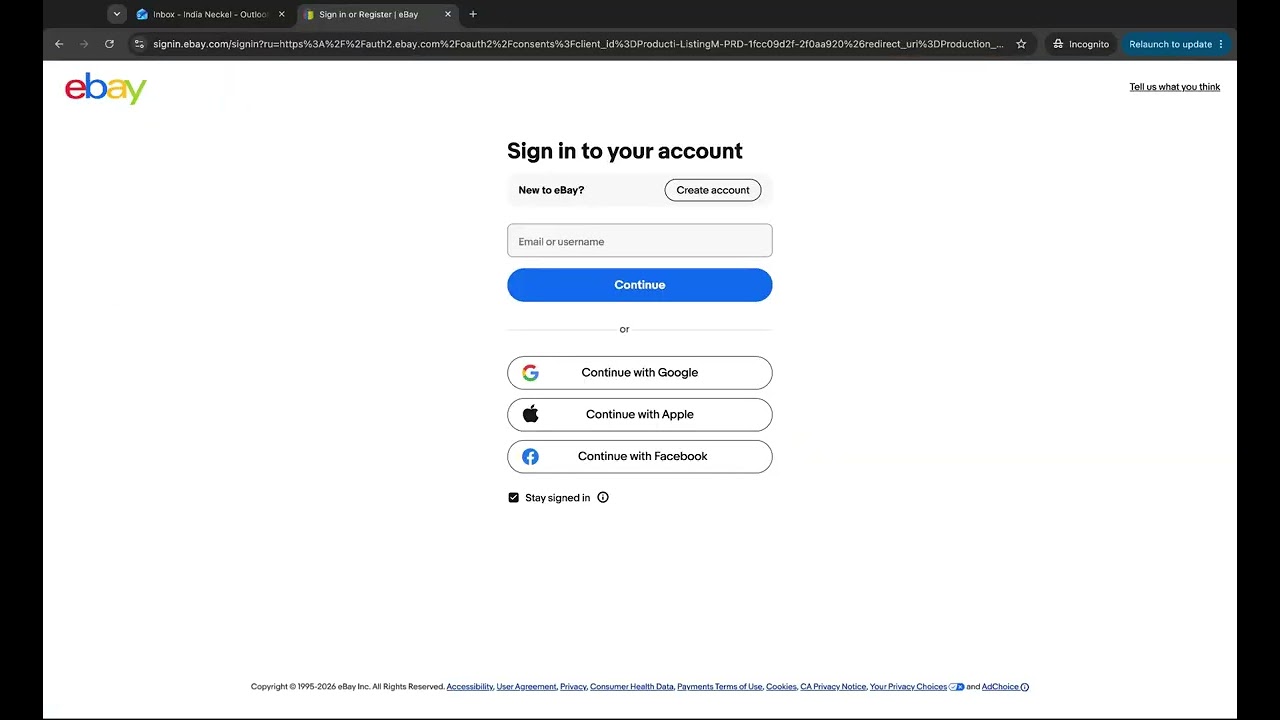Viewport: 1280px width, 720px height.
Task: Open Tell us what you think link
Action: tap(1175, 87)
